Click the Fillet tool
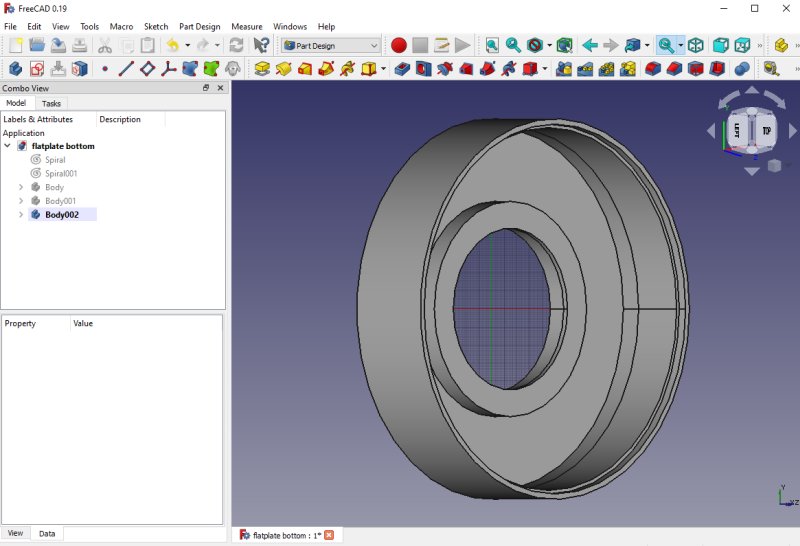 [x=653, y=68]
